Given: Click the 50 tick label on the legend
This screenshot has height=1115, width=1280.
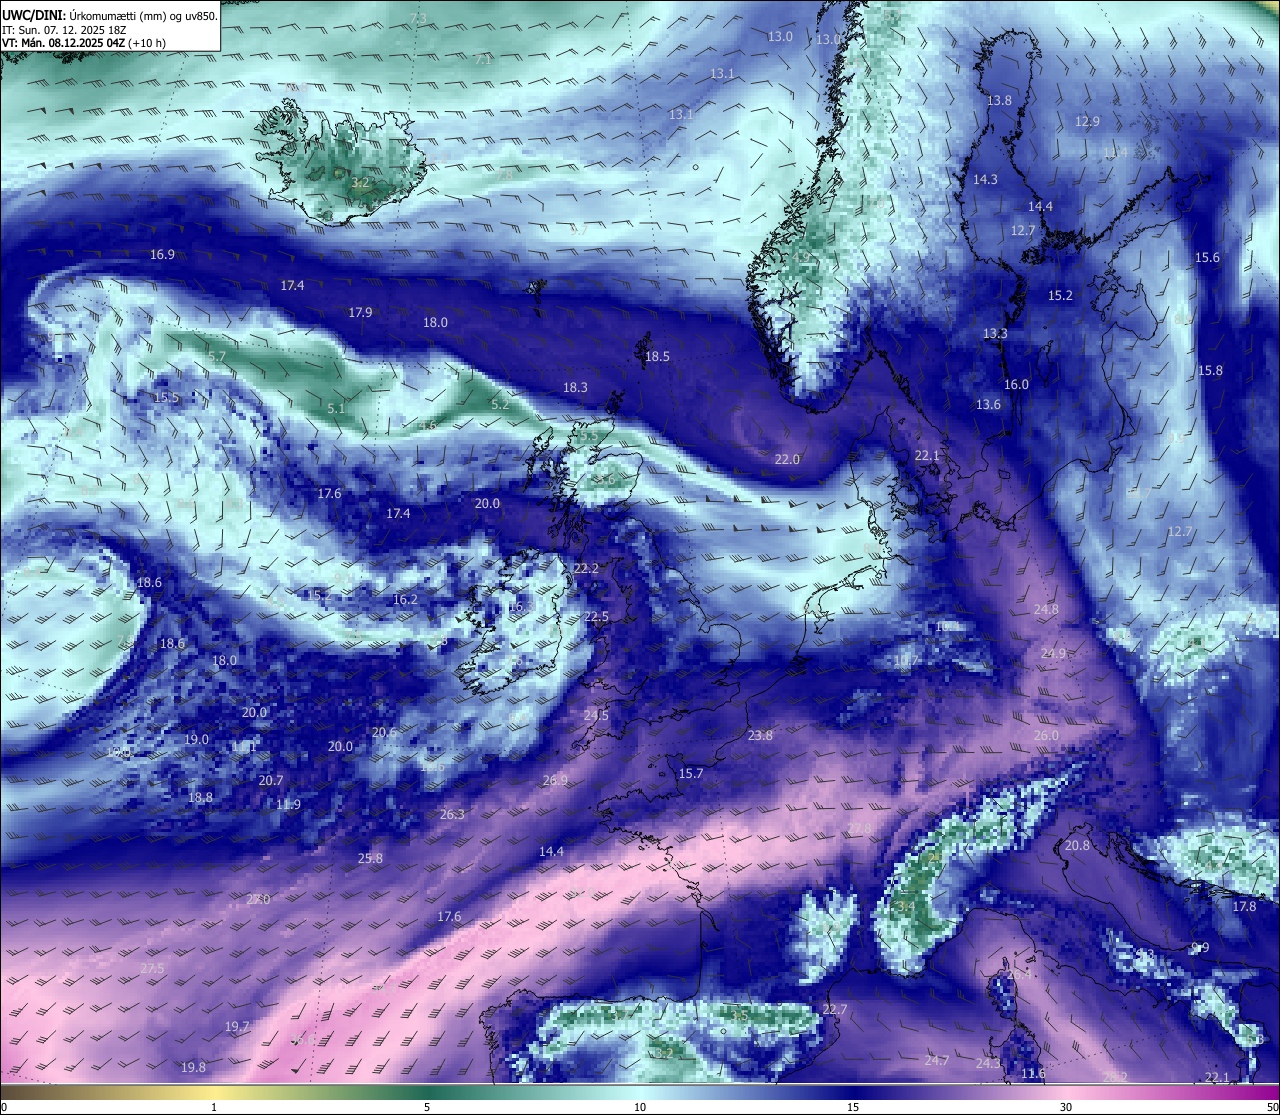Looking at the screenshot, I should pyautogui.click(x=1271, y=1107).
